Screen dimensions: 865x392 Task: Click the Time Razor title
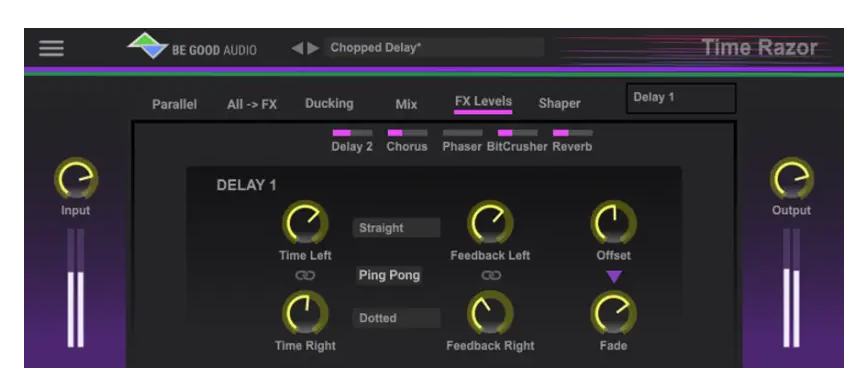point(759,48)
